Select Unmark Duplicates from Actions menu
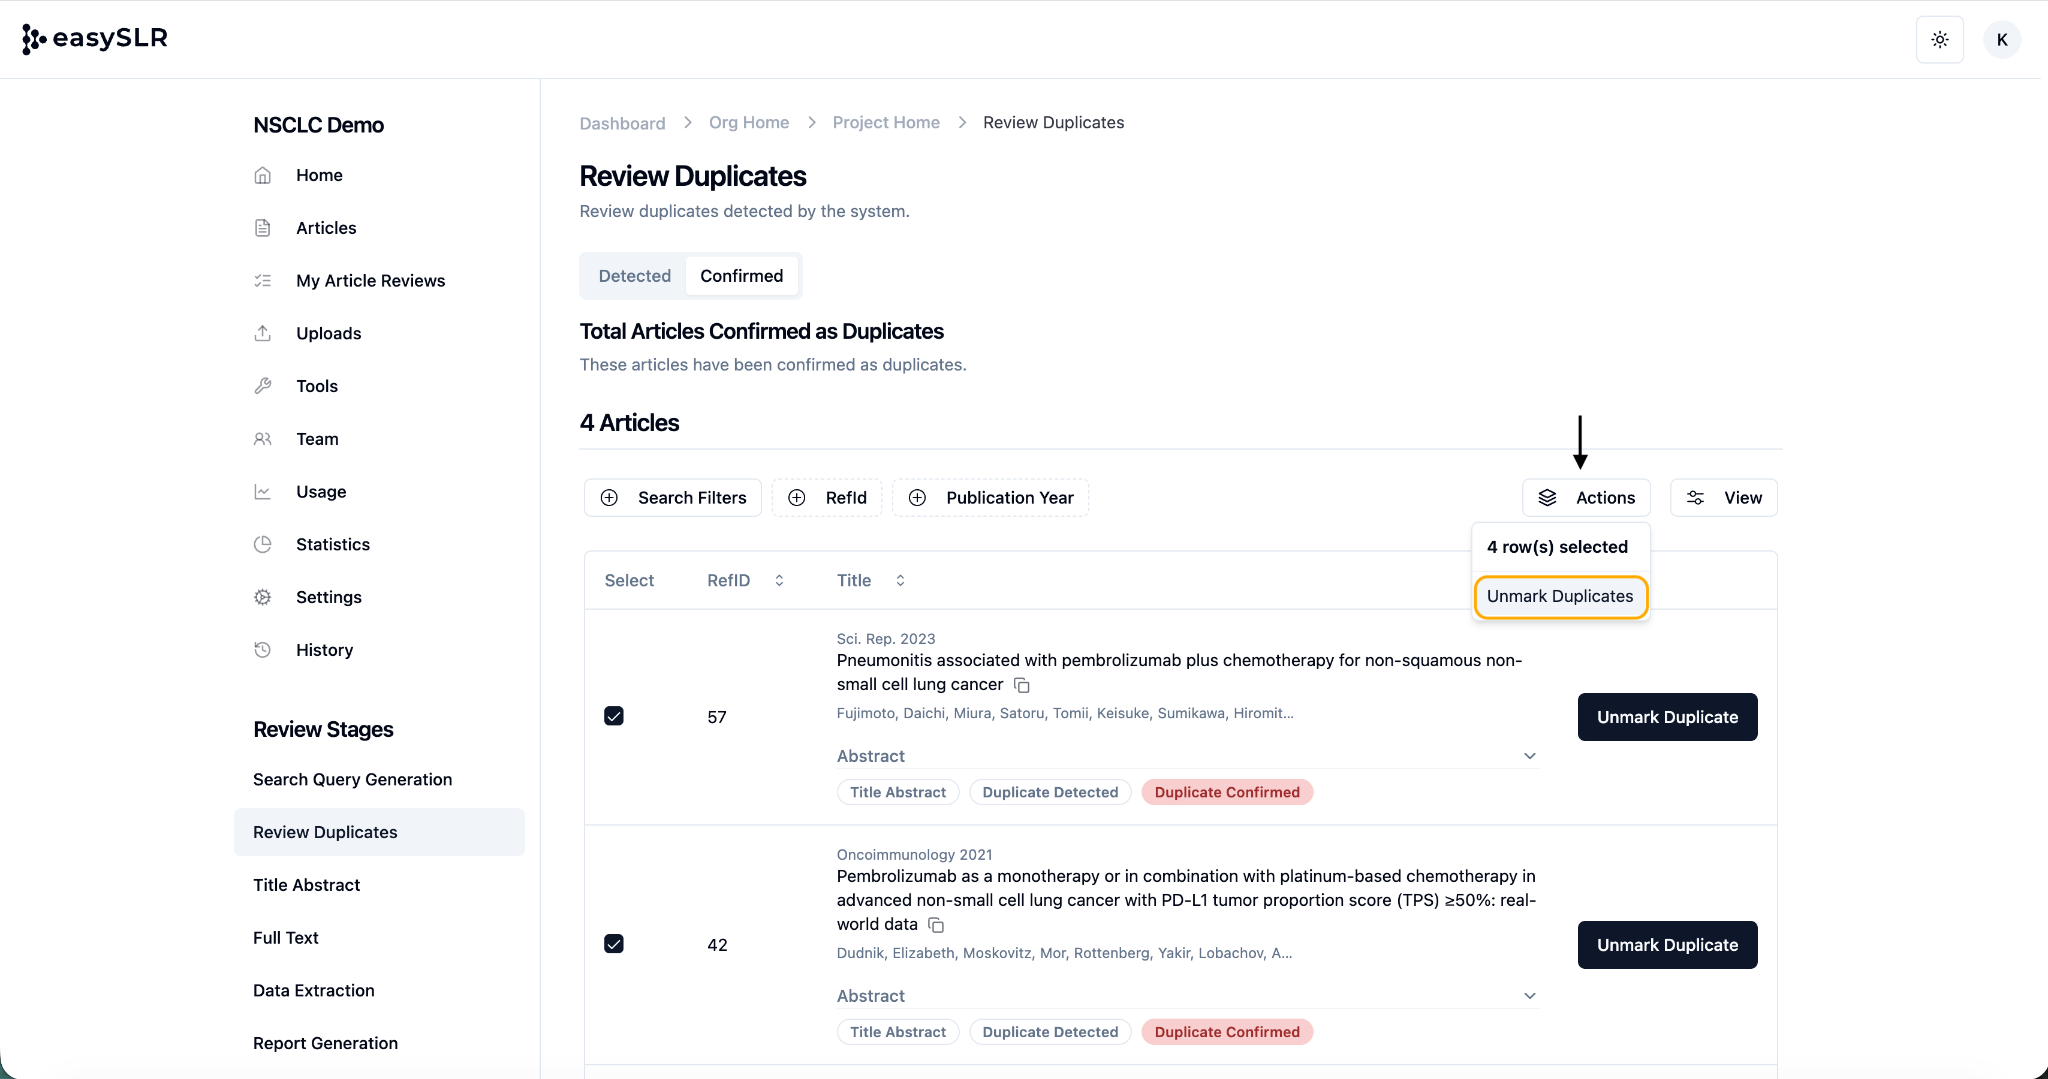 click(x=1559, y=597)
